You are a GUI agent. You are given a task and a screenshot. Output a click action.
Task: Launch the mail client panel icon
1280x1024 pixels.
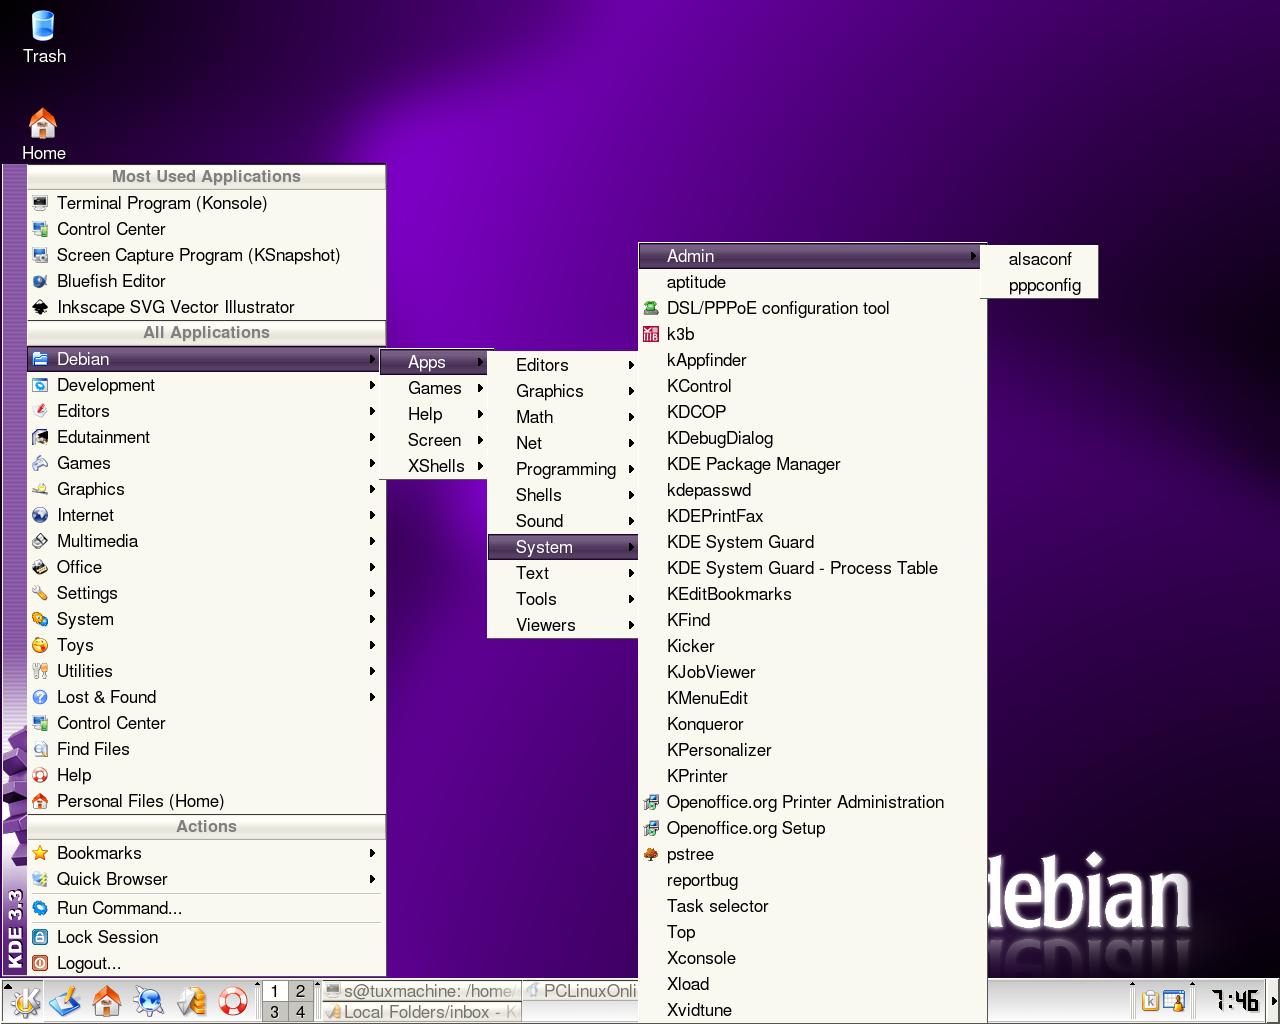click(x=191, y=1001)
